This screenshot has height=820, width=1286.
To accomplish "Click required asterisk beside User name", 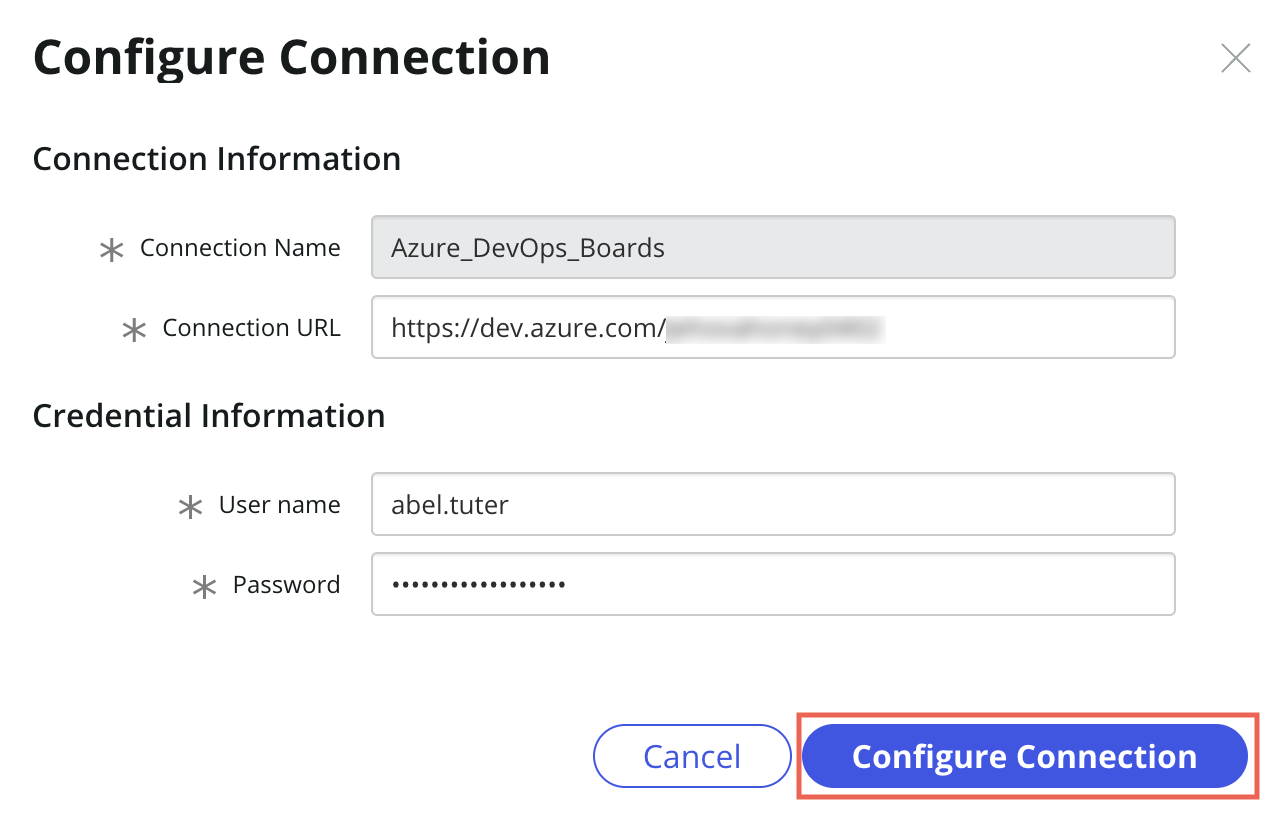I will point(190,508).
